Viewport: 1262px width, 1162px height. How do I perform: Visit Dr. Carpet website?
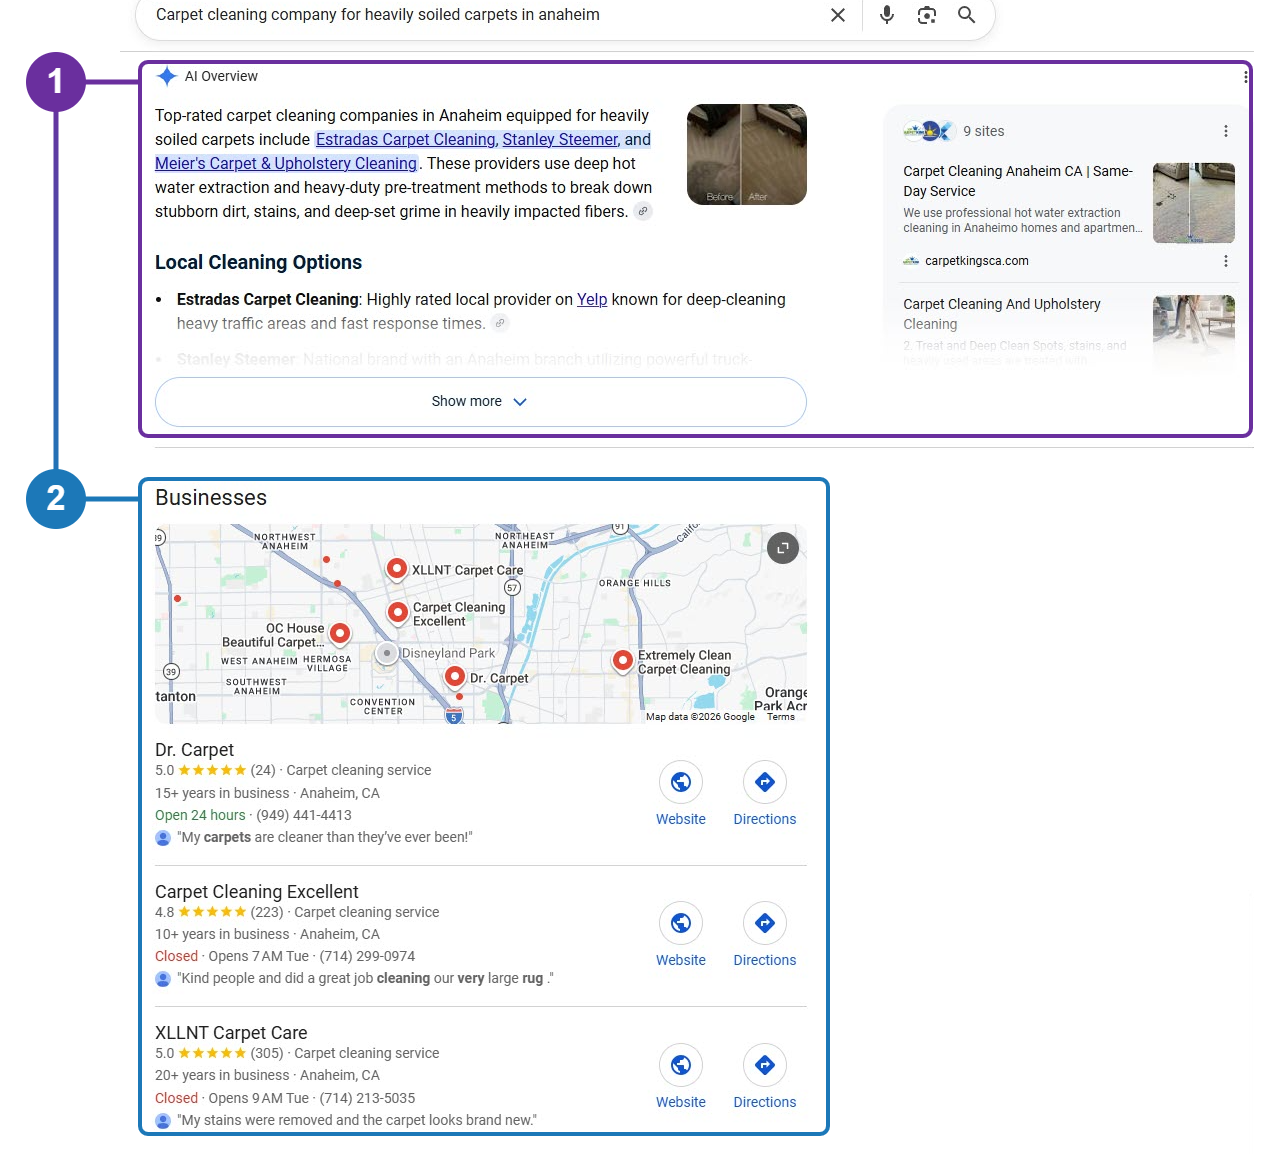(681, 795)
